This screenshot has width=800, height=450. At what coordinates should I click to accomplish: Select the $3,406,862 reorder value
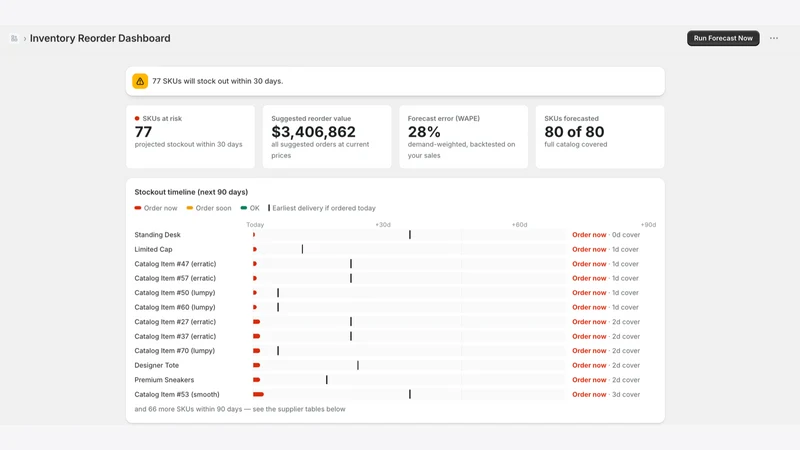click(x=313, y=132)
